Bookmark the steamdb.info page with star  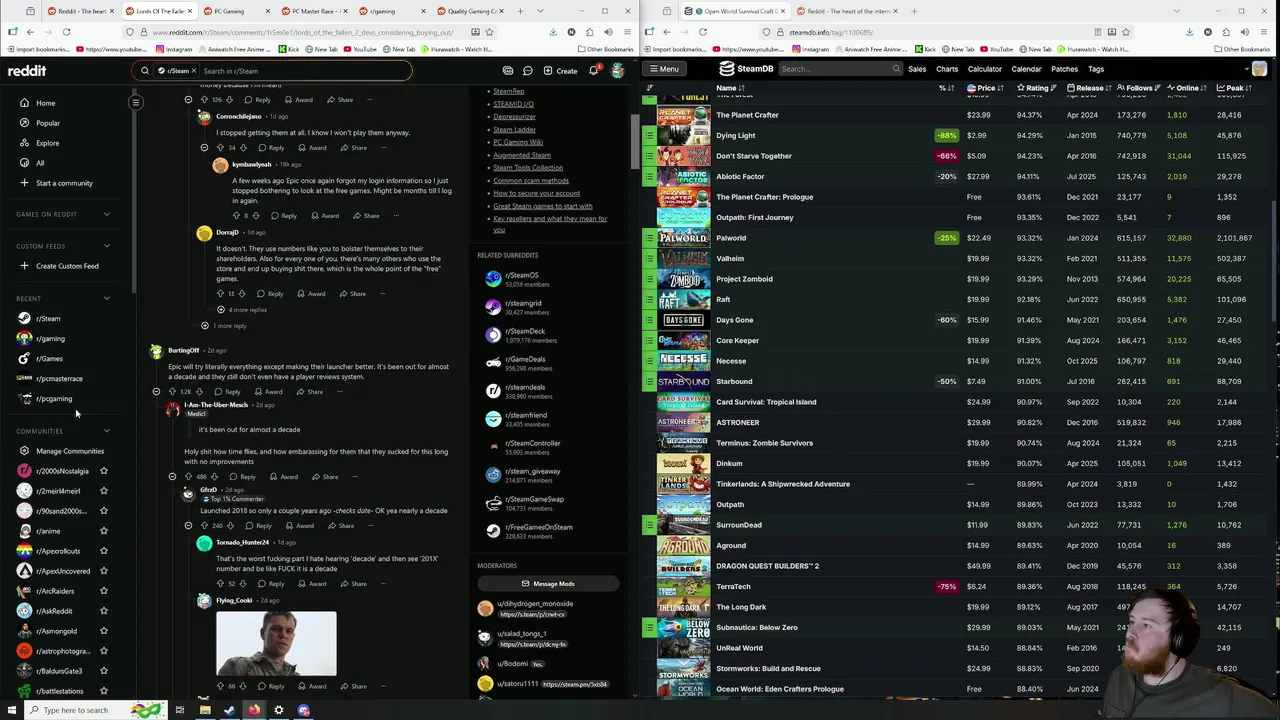1127,32
